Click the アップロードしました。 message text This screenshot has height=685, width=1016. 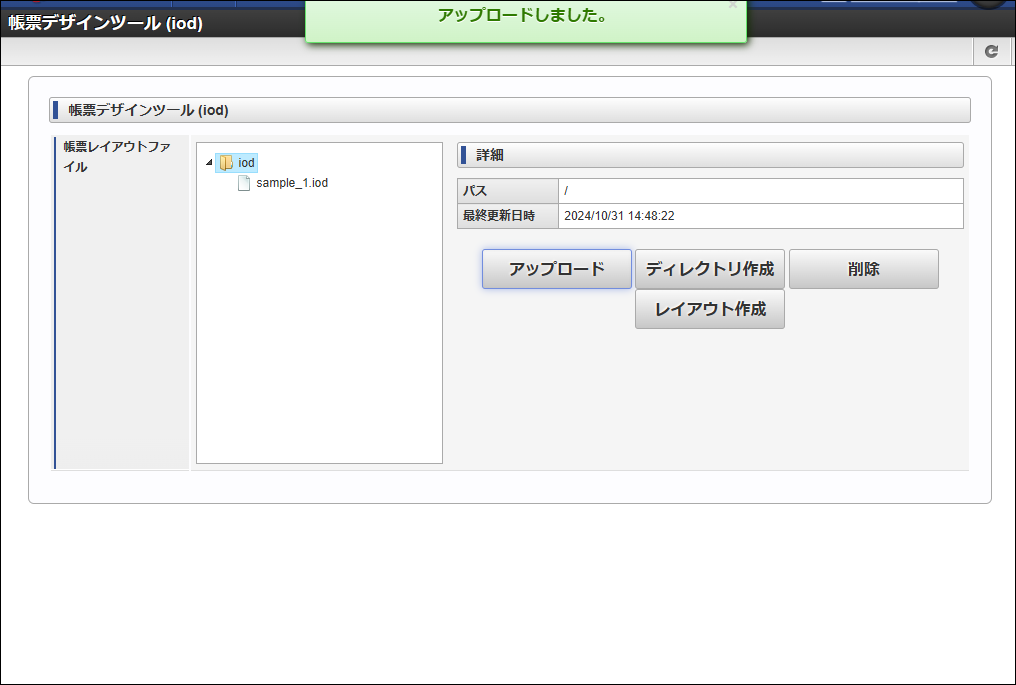pos(524,15)
